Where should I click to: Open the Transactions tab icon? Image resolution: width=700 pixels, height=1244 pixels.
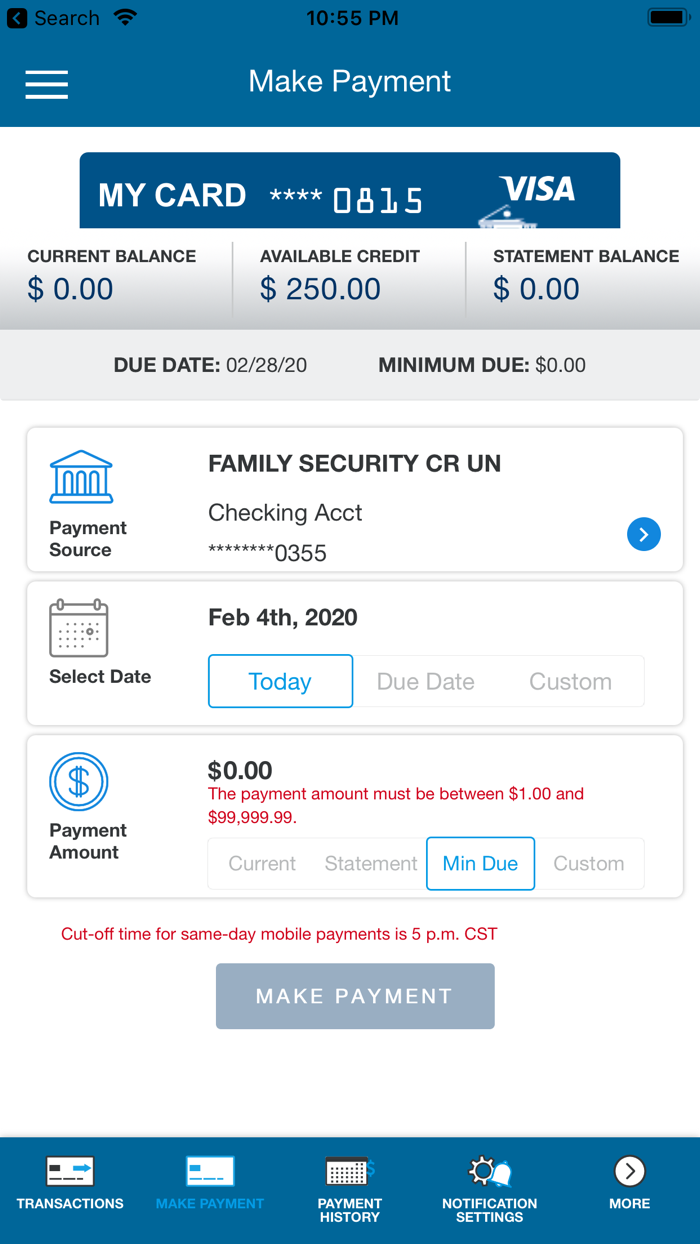click(x=69, y=1170)
